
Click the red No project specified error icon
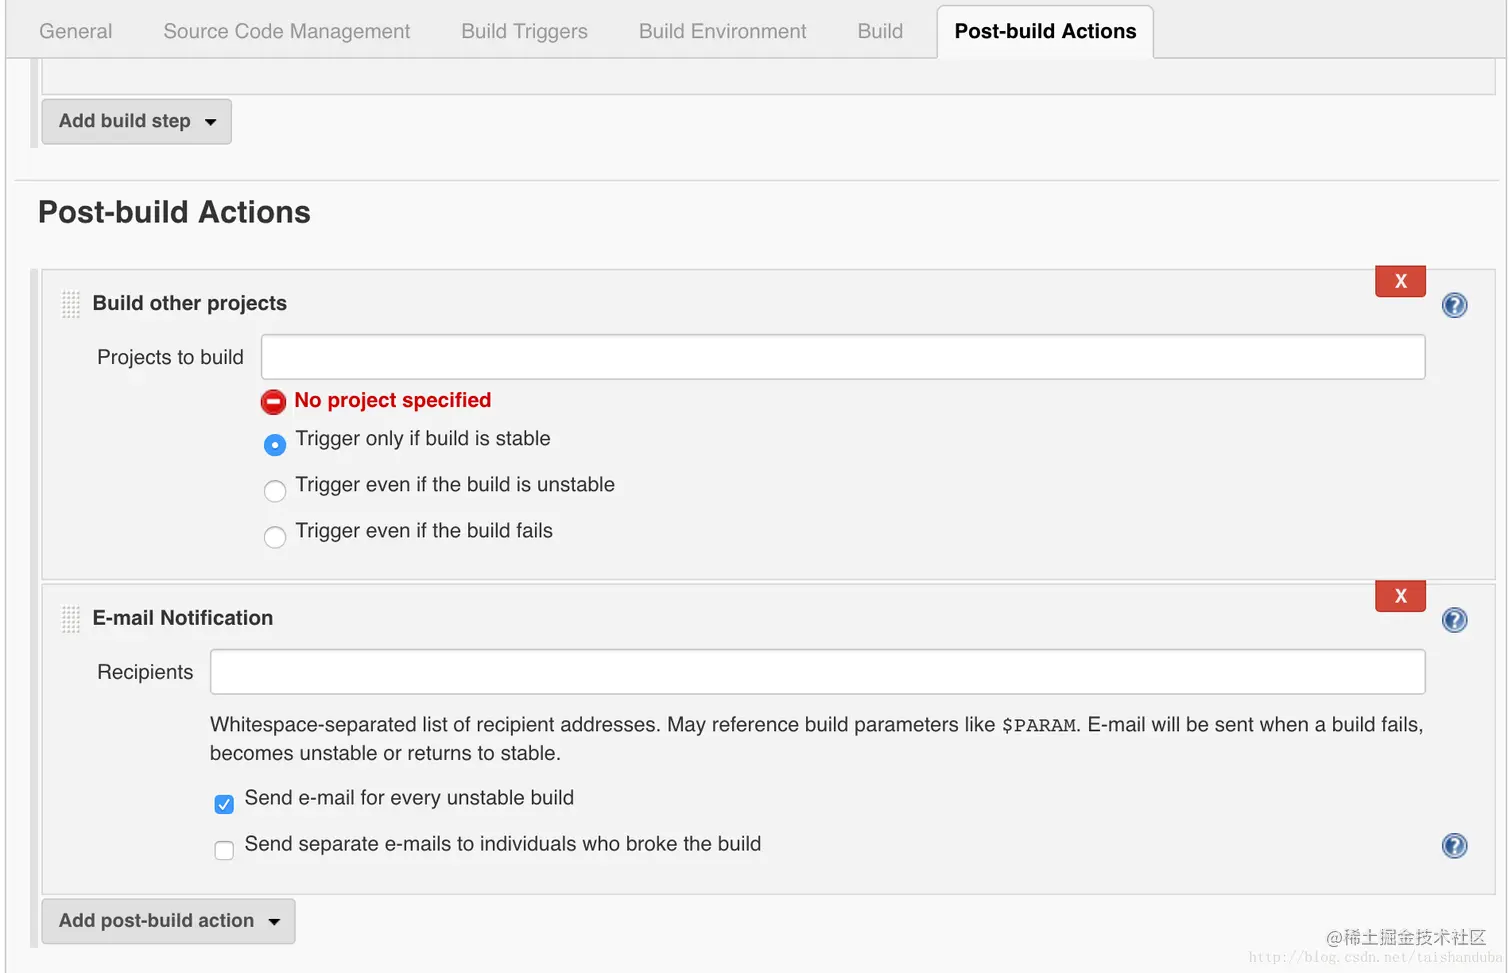coord(273,402)
